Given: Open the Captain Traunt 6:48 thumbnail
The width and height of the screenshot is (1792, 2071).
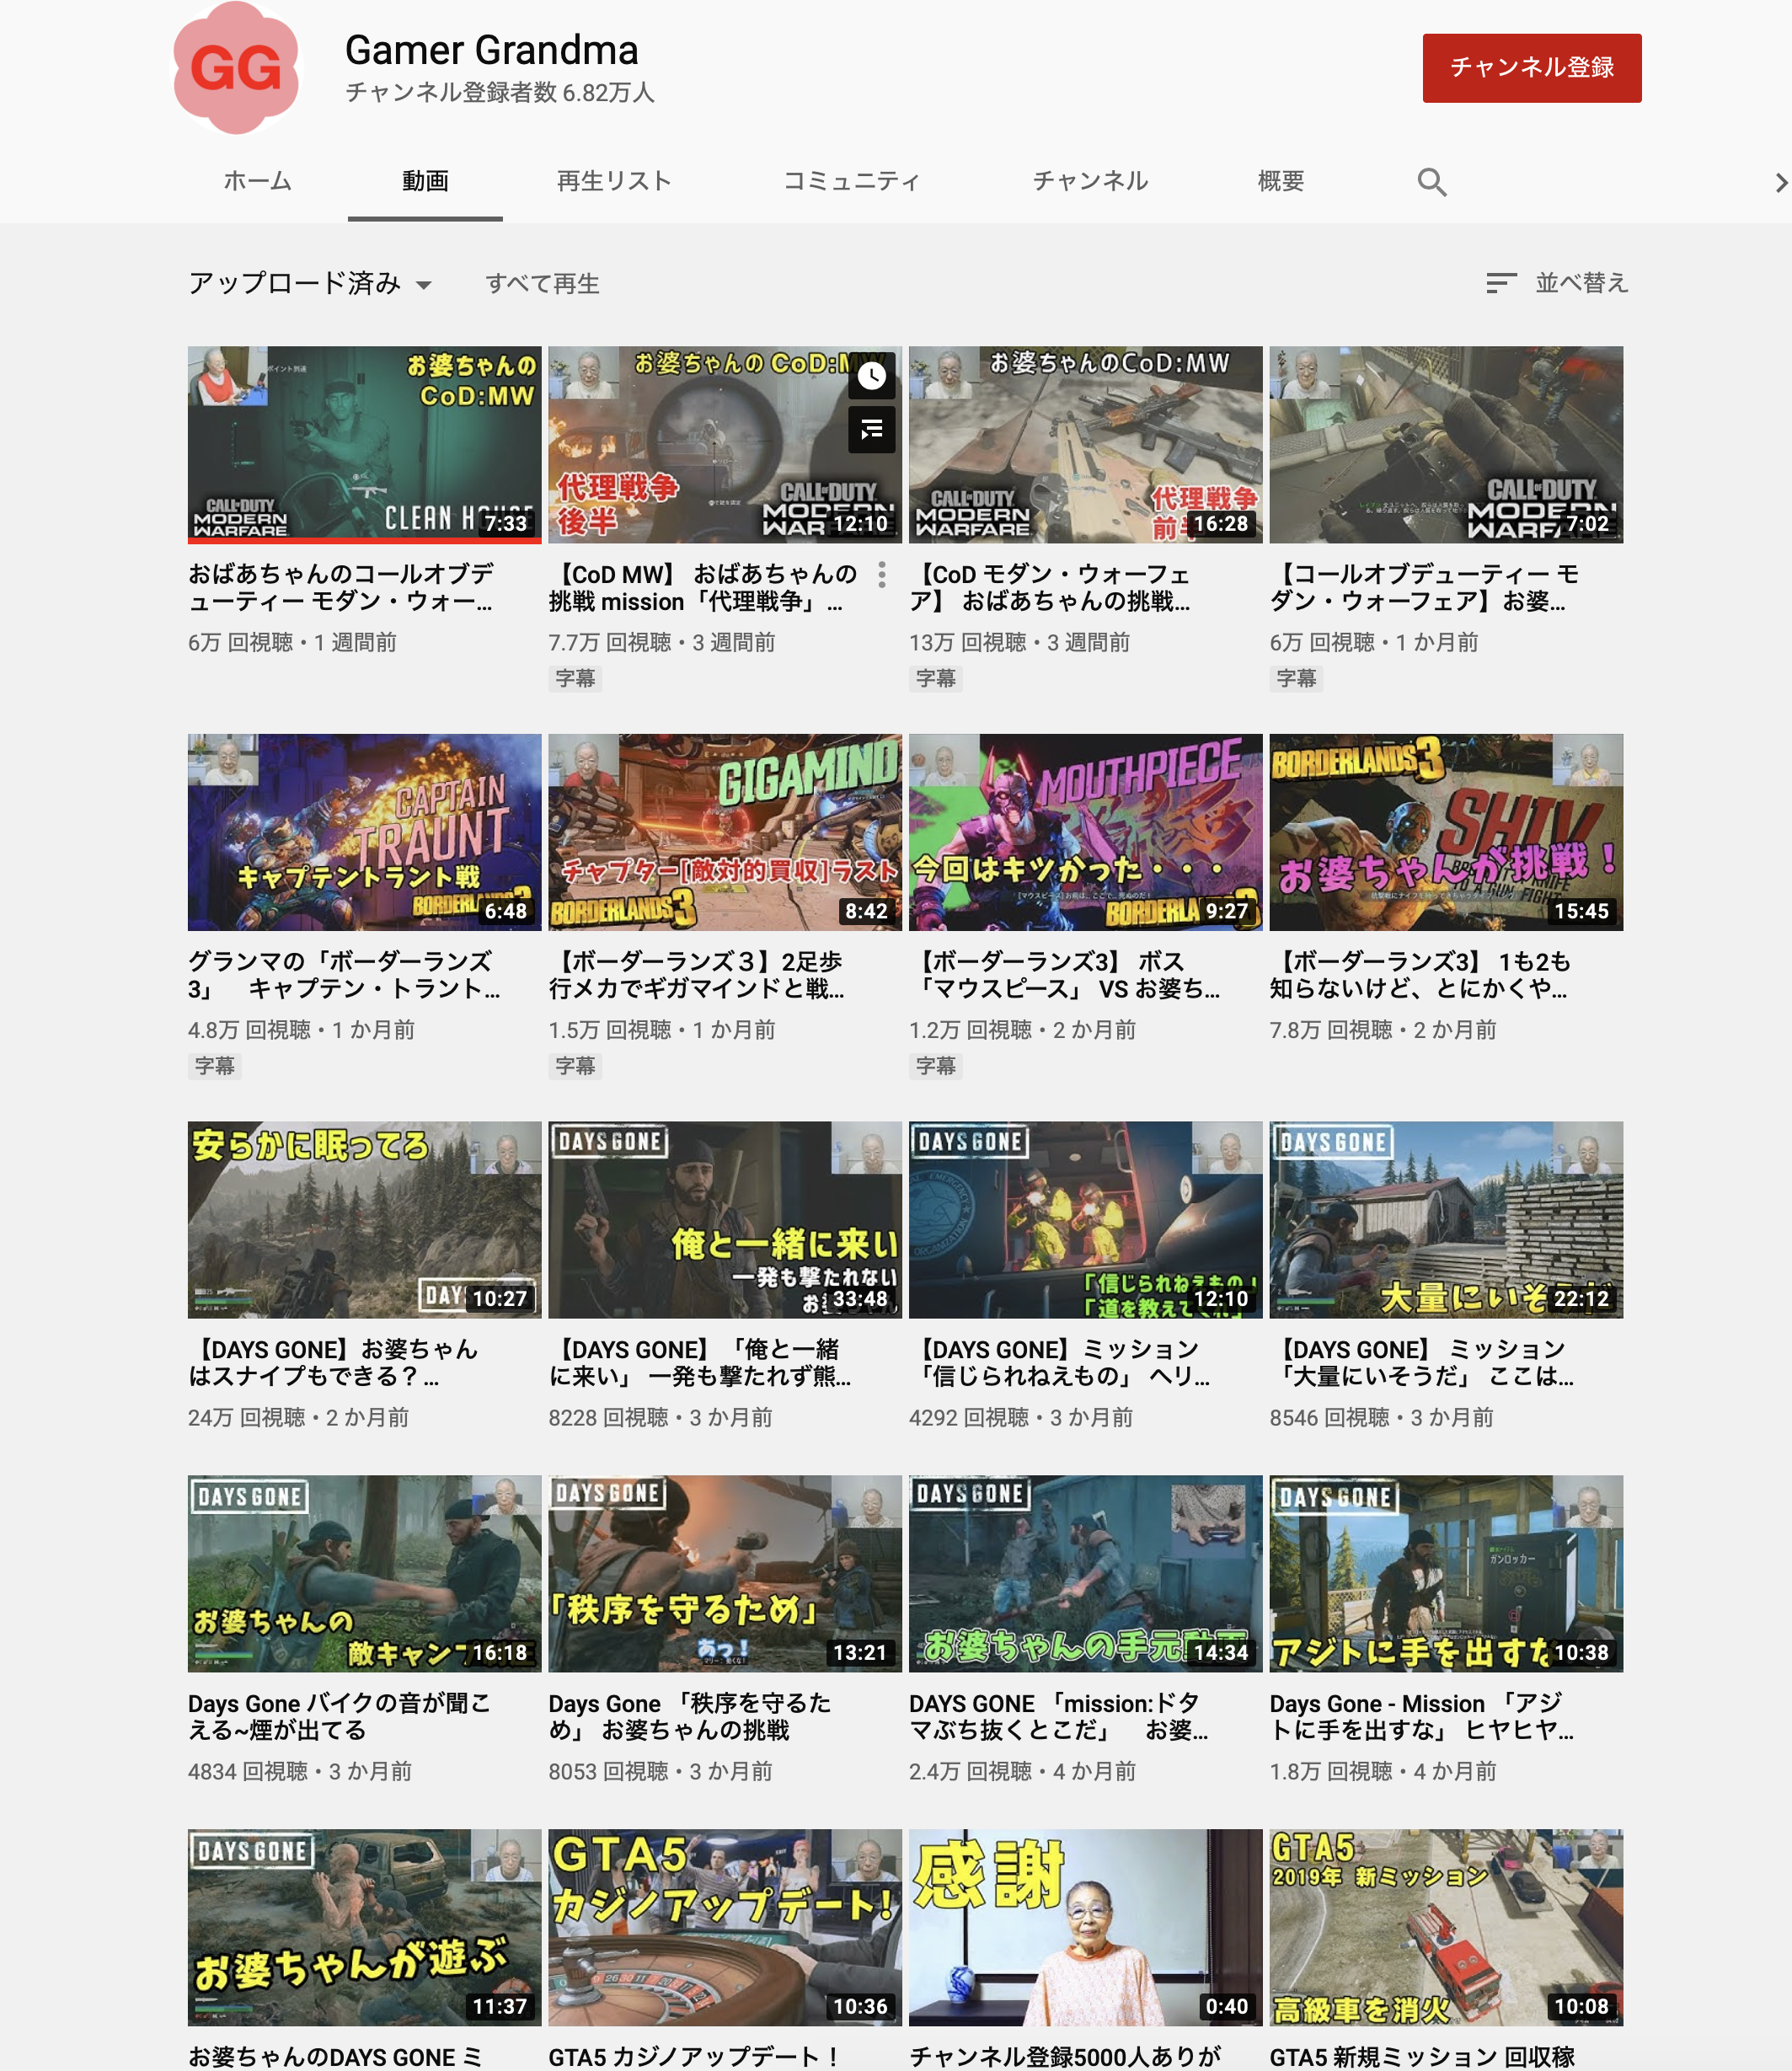Looking at the screenshot, I should pyautogui.click(x=364, y=832).
